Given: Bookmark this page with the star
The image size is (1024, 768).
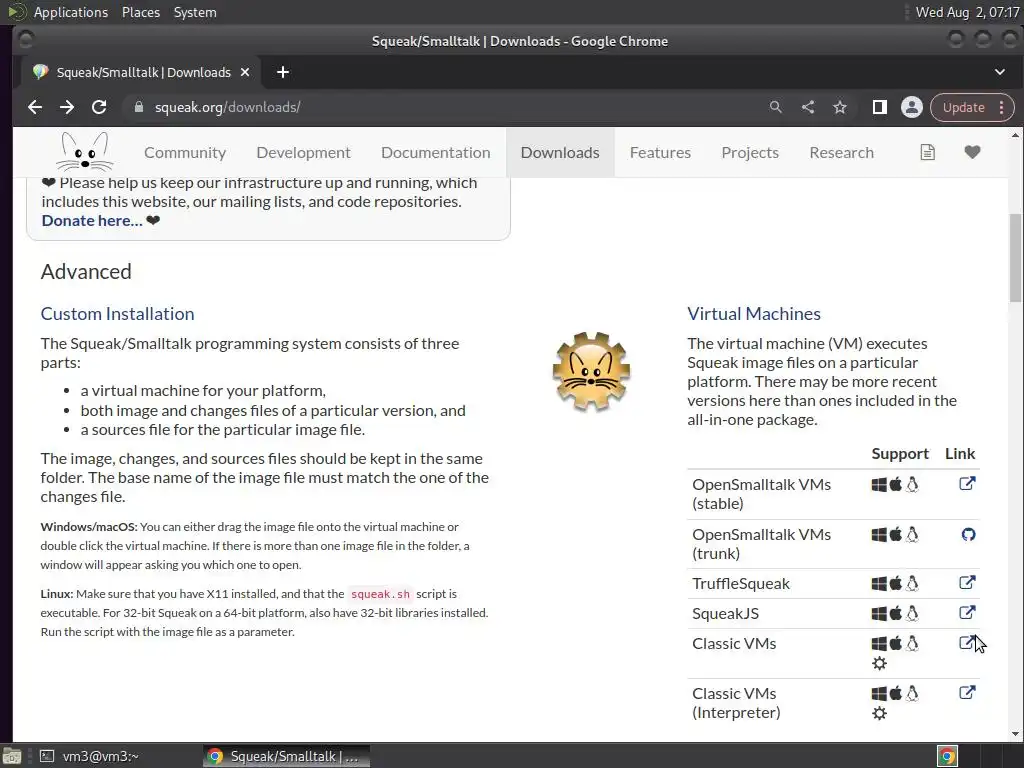Looking at the screenshot, I should 840,107.
